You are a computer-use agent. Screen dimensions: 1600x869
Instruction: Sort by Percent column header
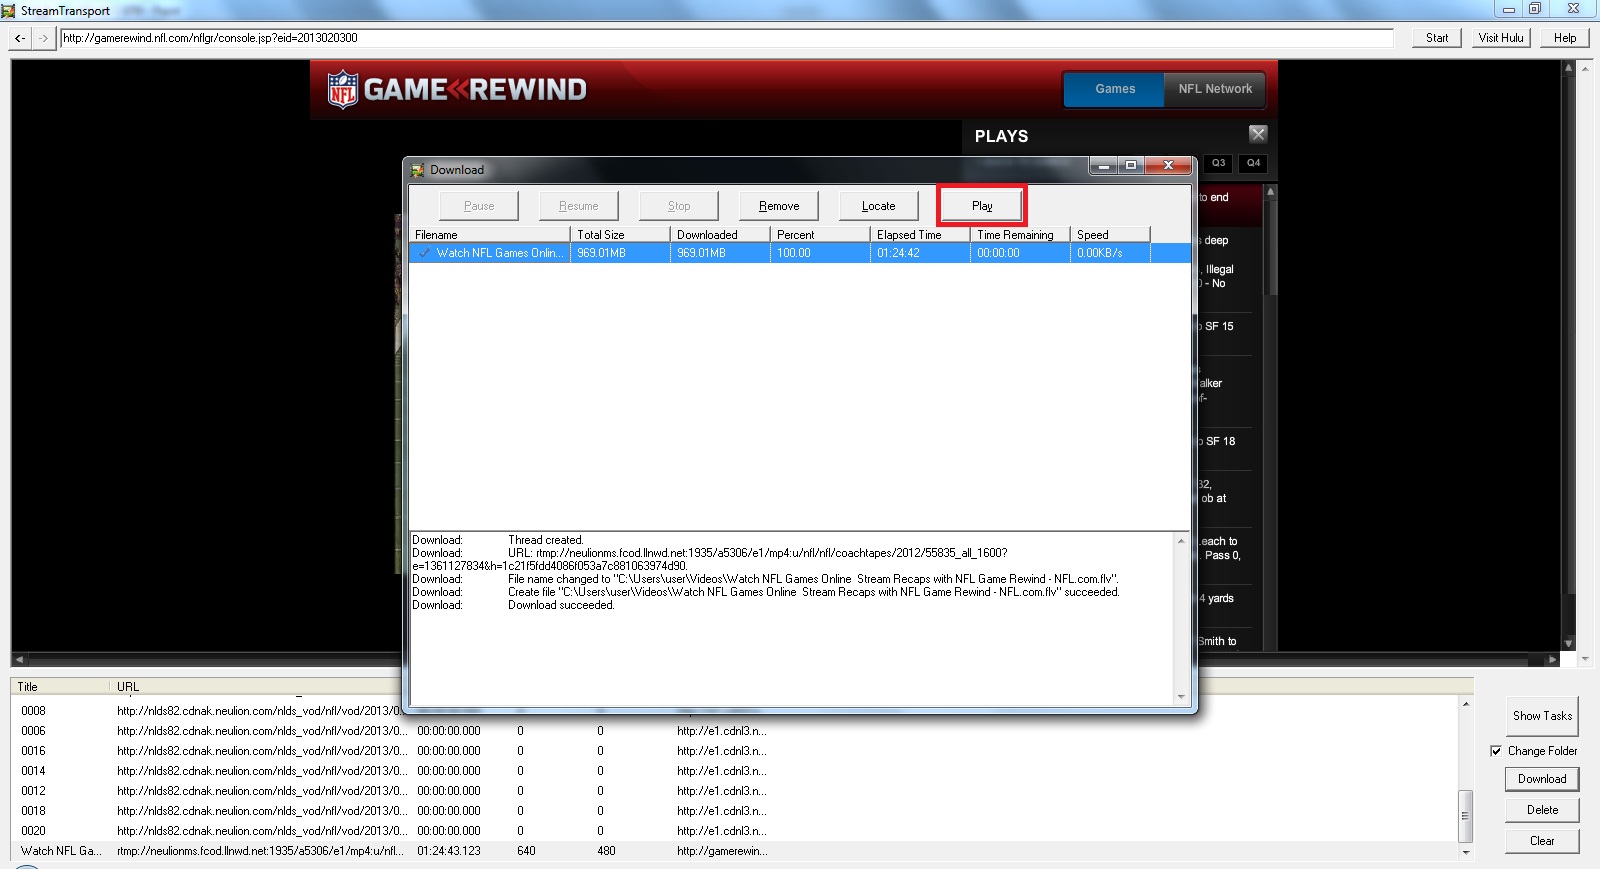[820, 235]
